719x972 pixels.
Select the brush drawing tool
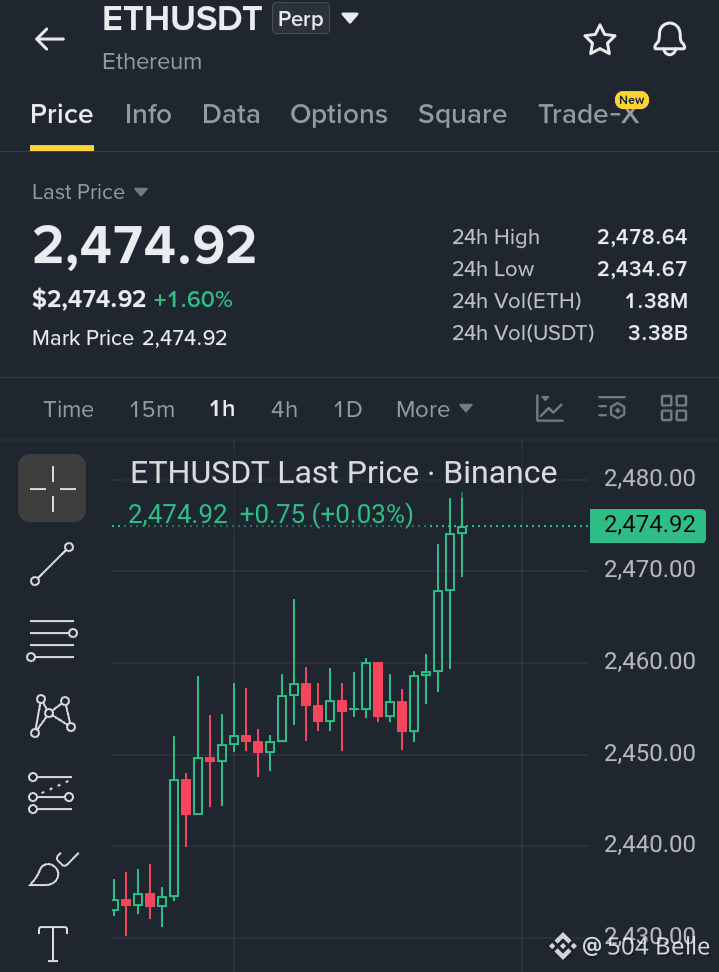tap(53, 868)
